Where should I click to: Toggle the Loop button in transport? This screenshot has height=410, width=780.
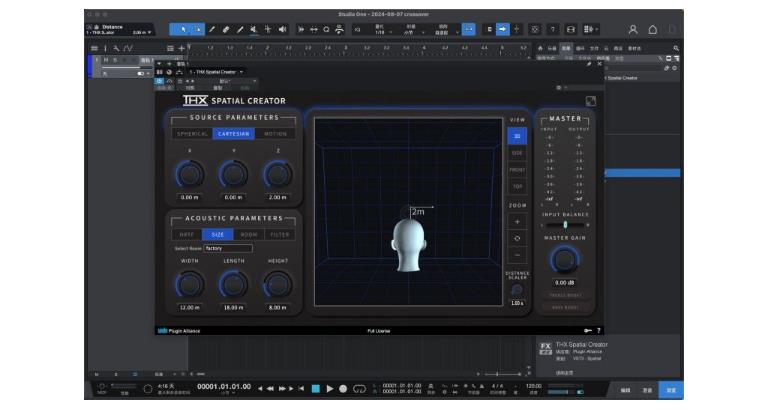pyautogui.click(x=359, y=389)
